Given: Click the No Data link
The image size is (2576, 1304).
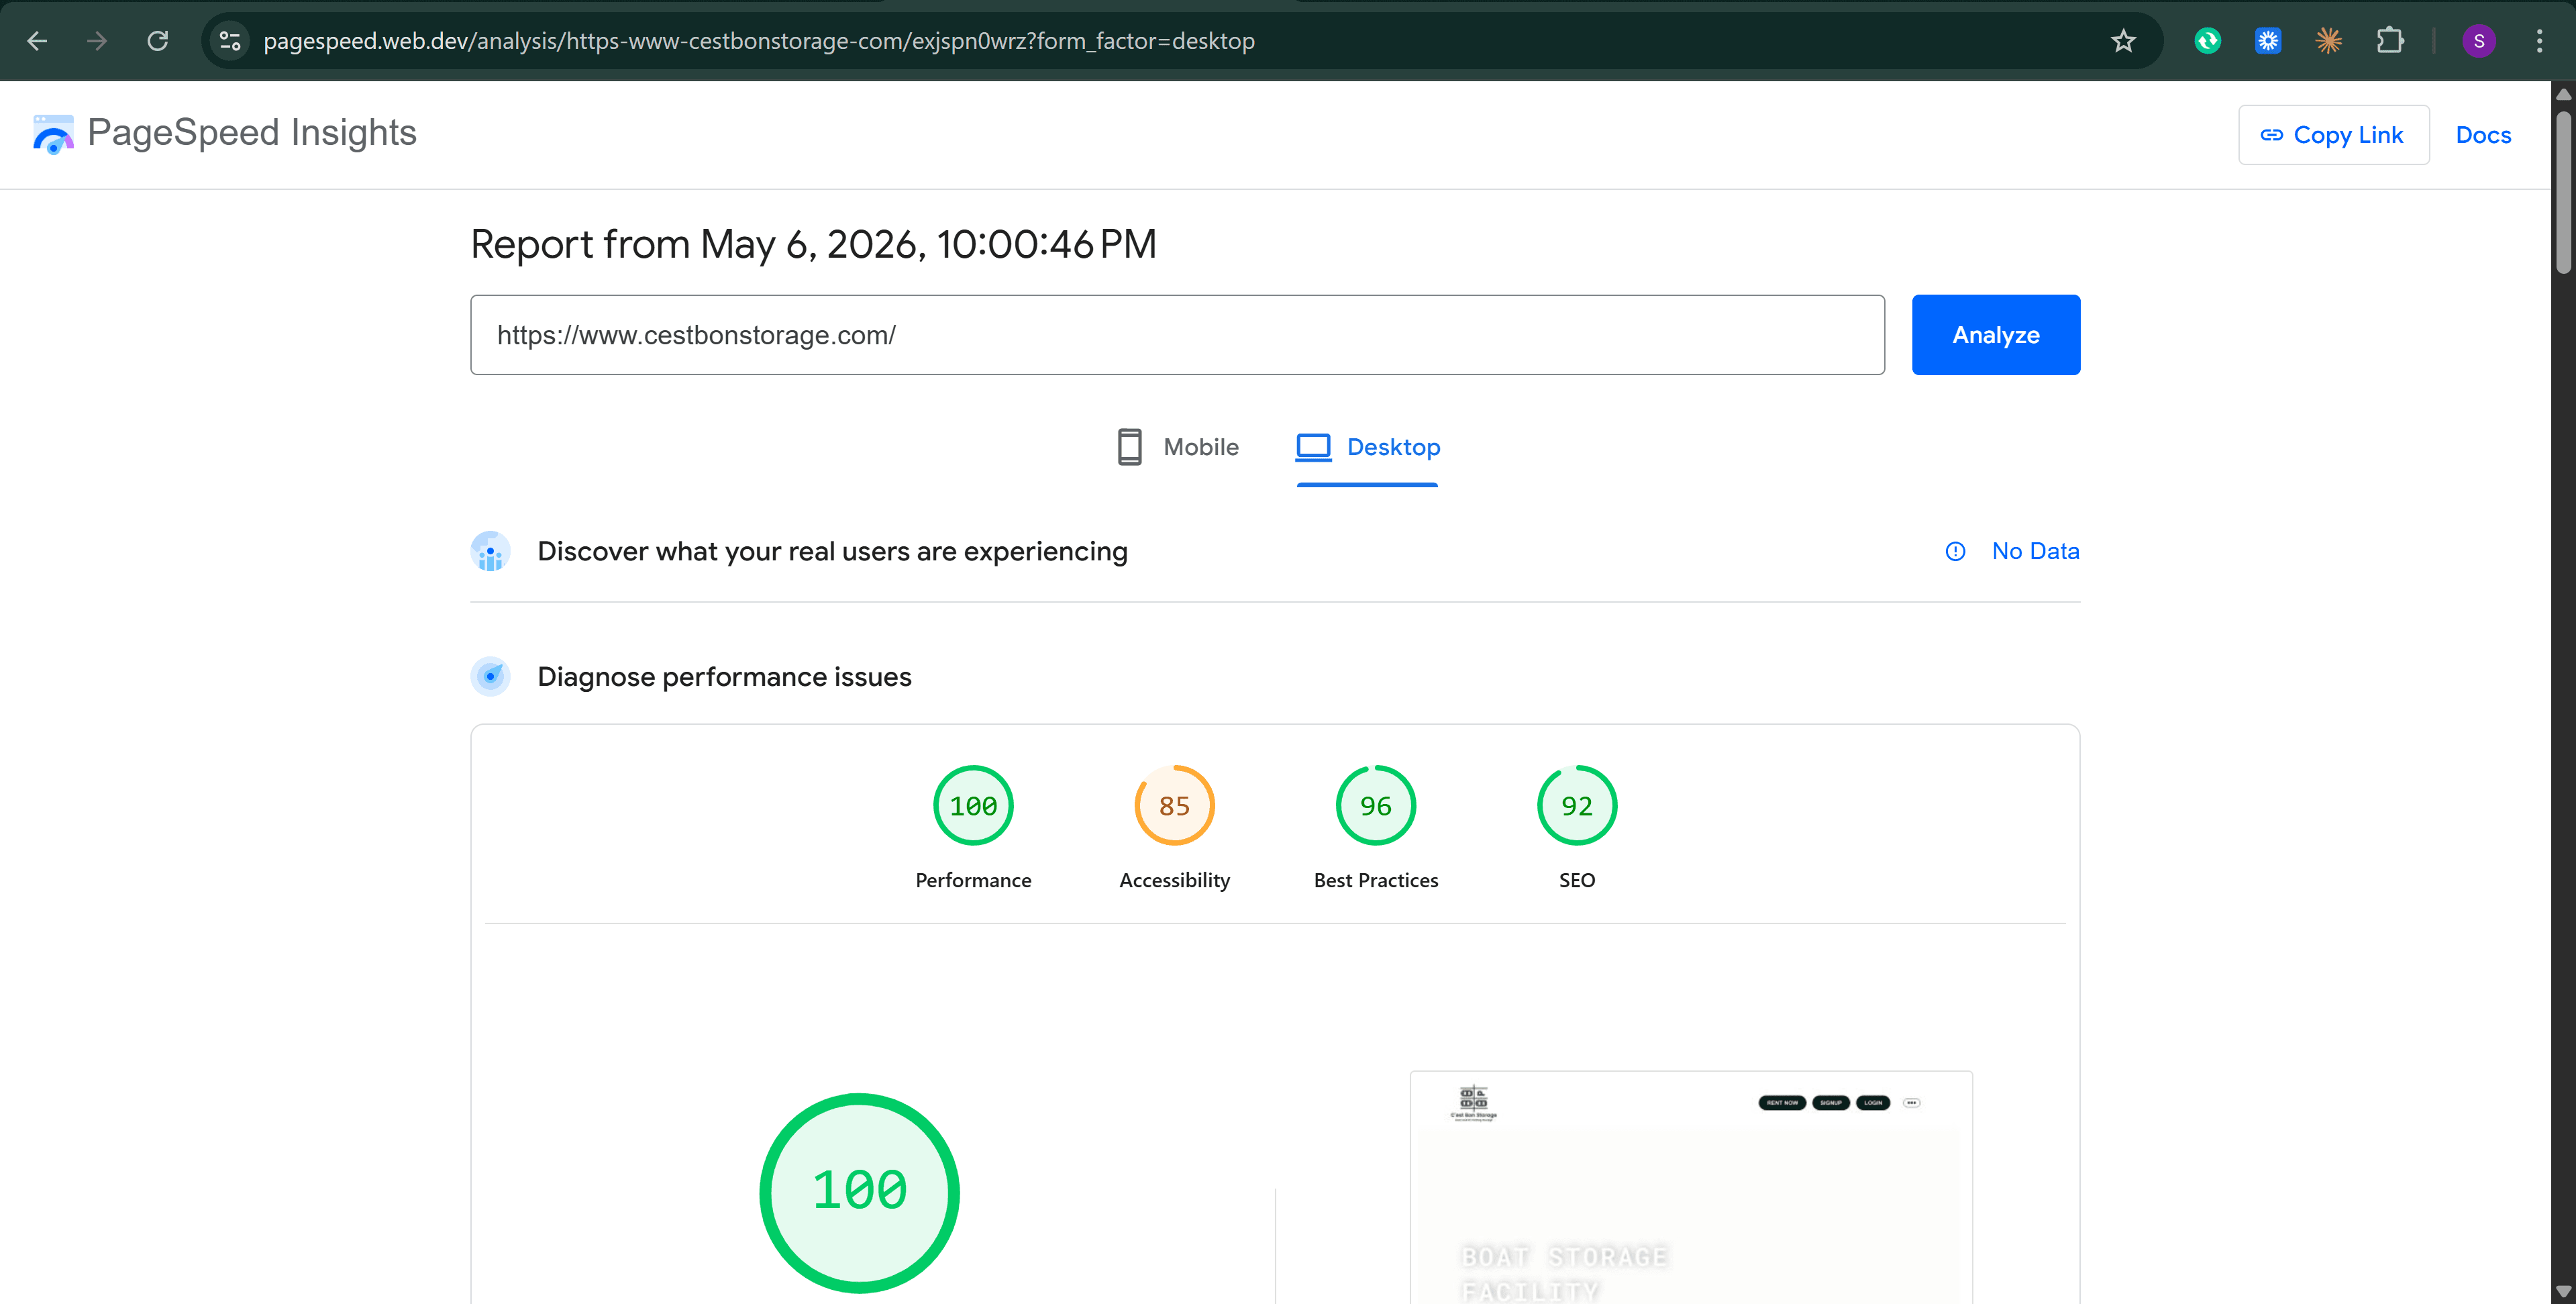Looking at the screenshot, I should pyautogui.click(x=2035, y=551).
